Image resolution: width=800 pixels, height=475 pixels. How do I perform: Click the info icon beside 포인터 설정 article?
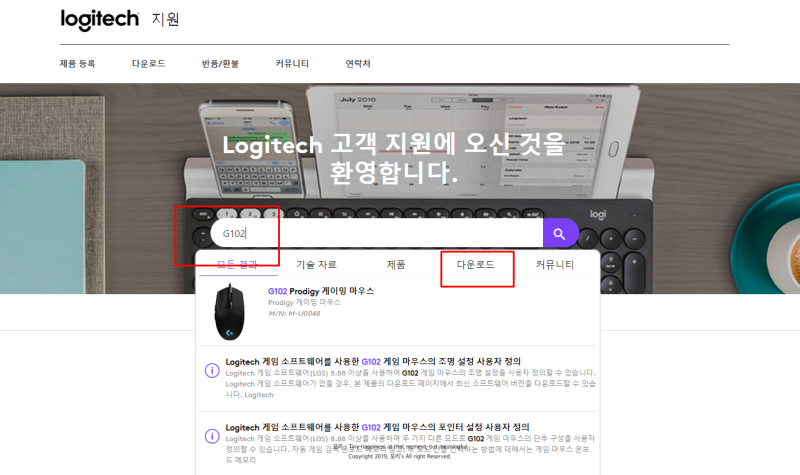(212, 436)
